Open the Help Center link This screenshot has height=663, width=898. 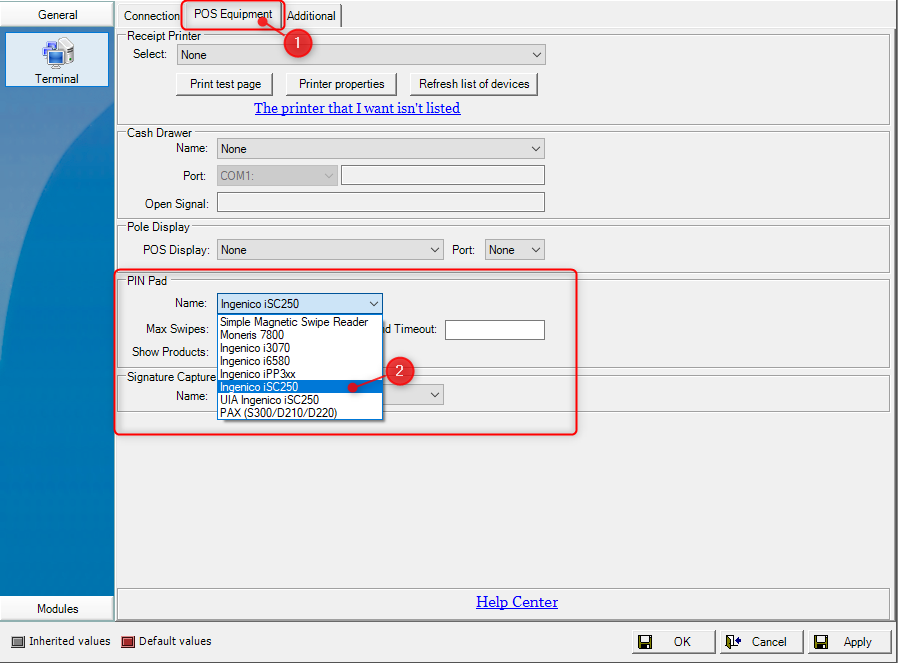click(x=517, y=602)
